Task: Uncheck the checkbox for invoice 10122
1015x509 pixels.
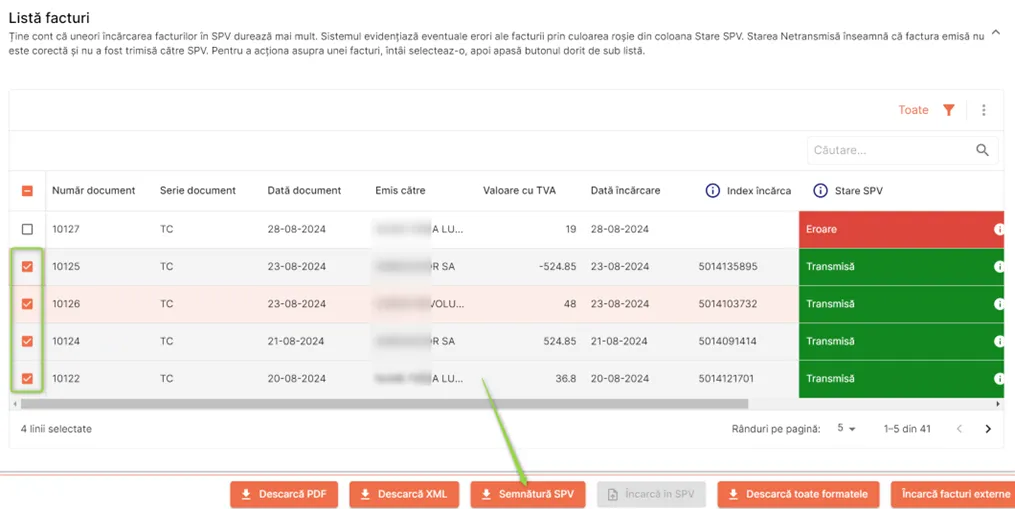Action: 27,378
